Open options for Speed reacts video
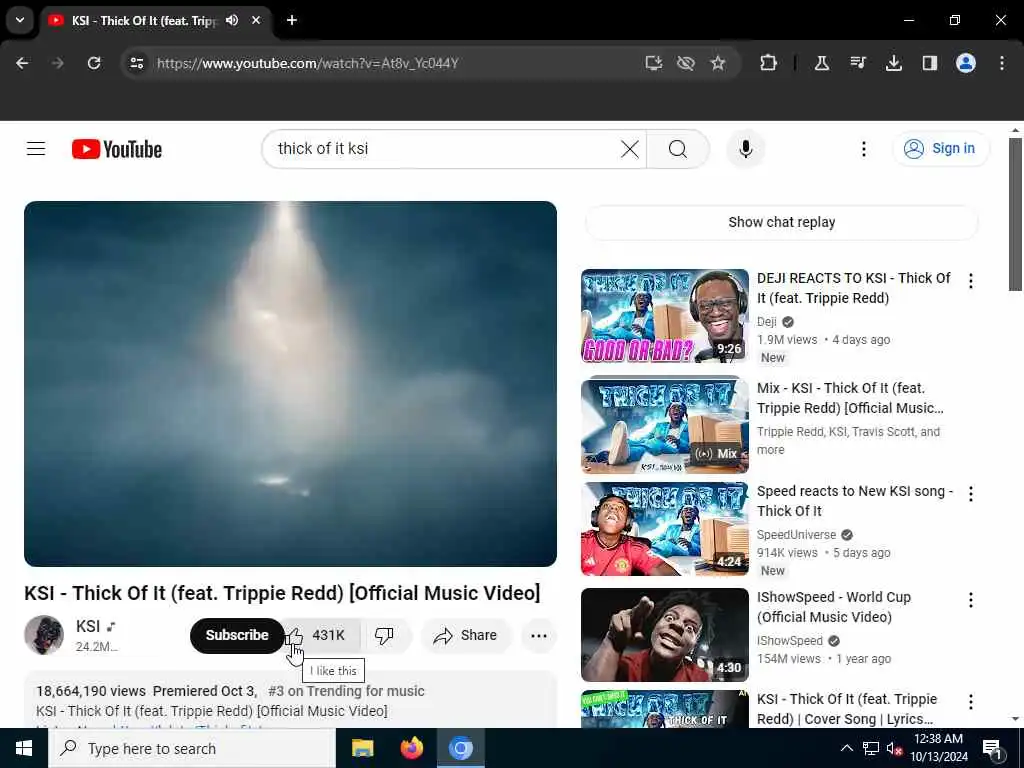 tap(970, 494)
